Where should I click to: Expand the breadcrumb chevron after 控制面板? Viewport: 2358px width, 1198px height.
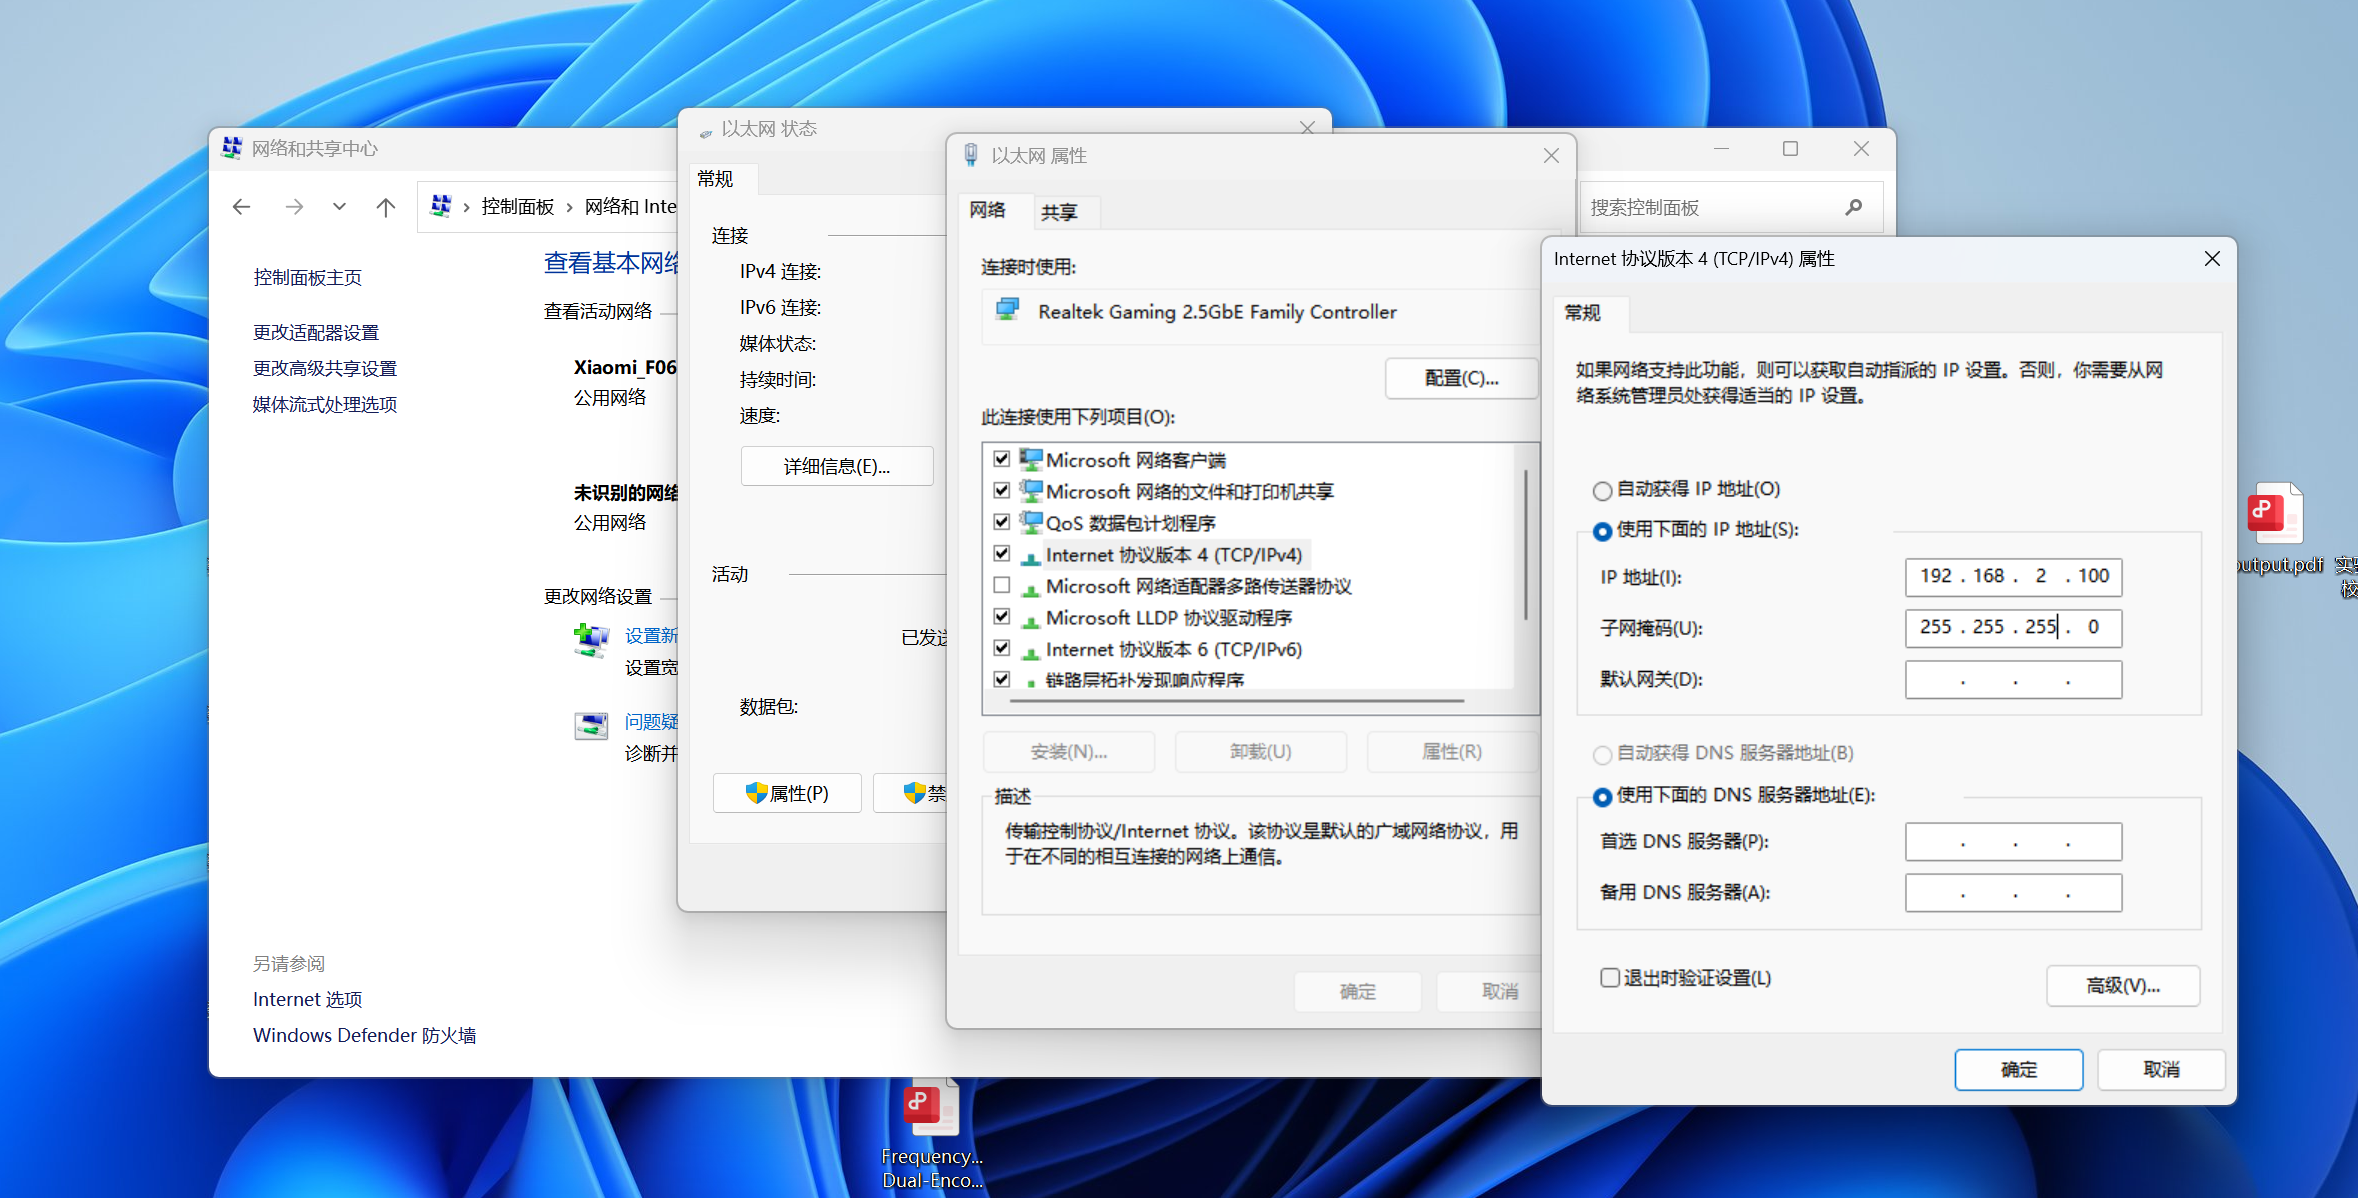(x=569, y=207)
